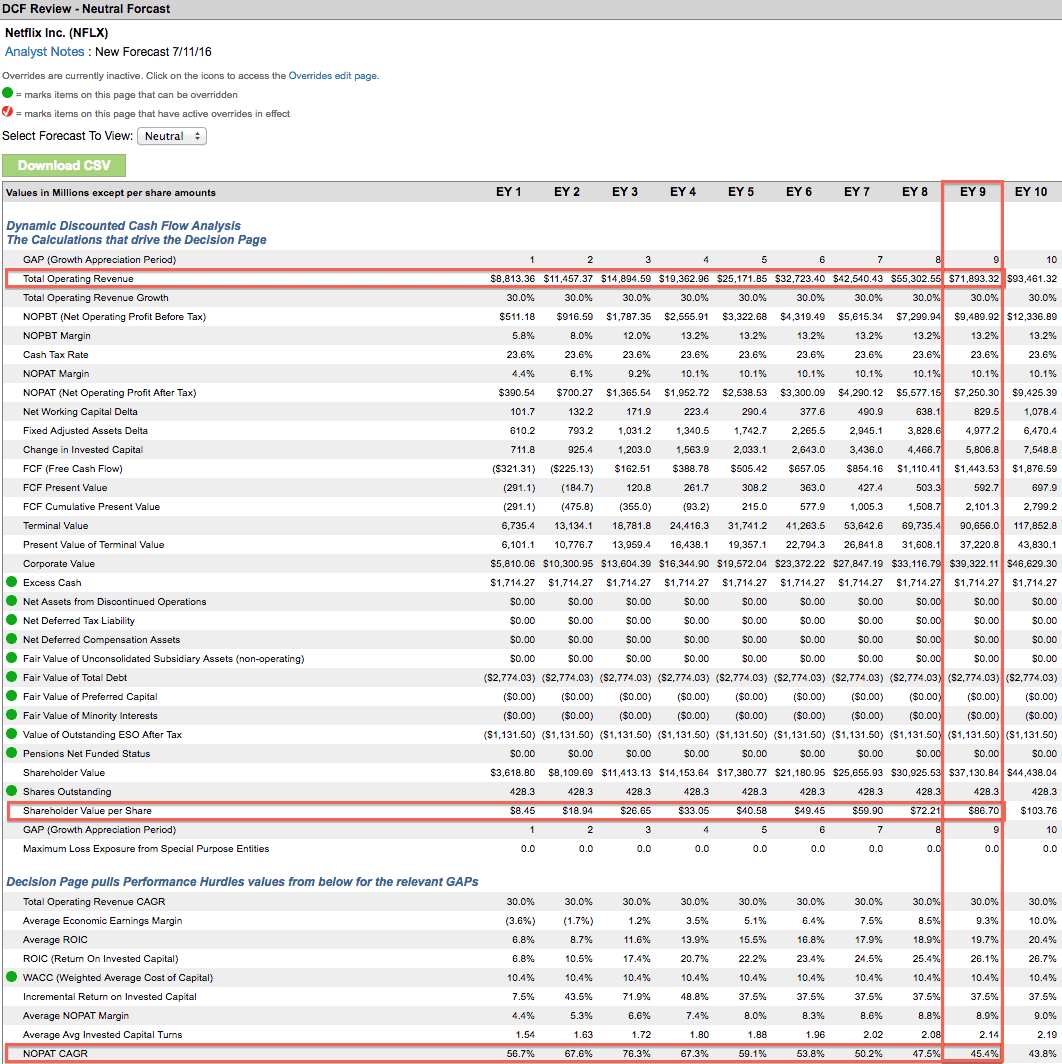Click the Total Operating Revenue Growth label

point(96,298)
